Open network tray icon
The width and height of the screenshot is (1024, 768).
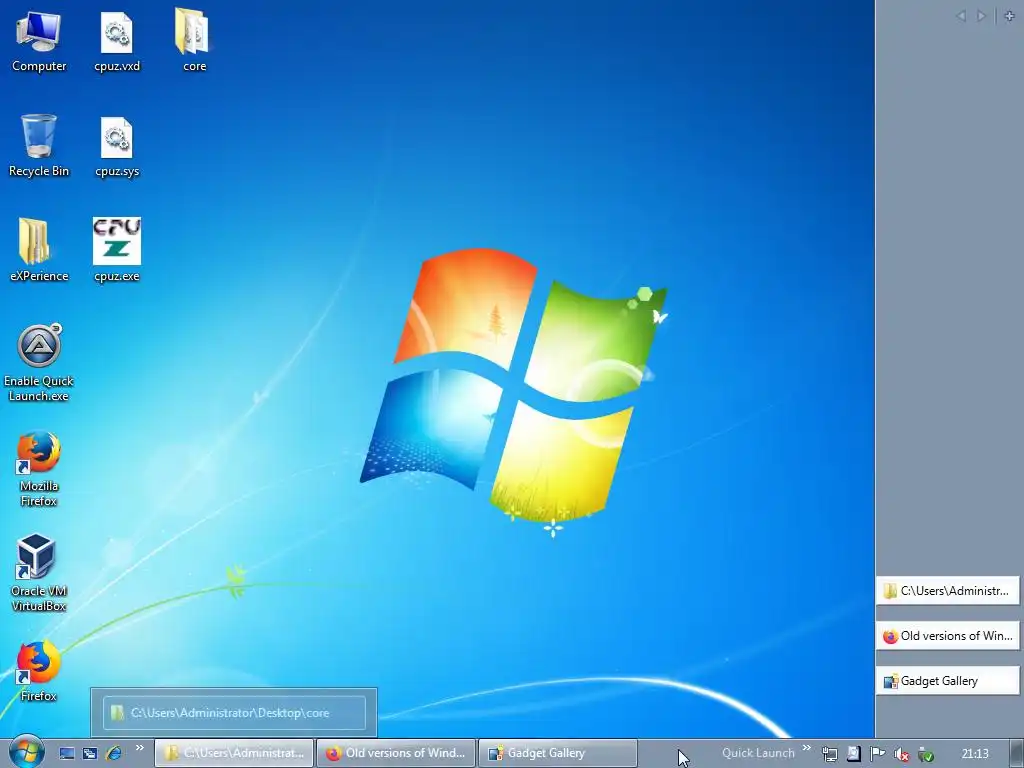[x=830, y=754]
